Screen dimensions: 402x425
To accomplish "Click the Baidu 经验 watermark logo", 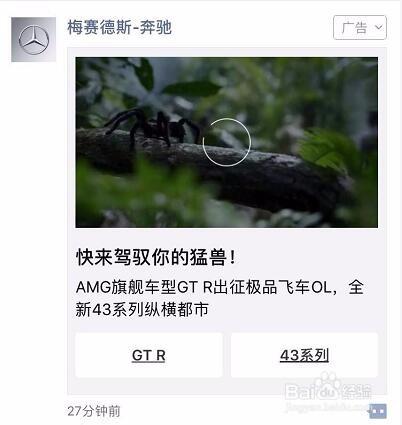I will click(x=328, y=391).
